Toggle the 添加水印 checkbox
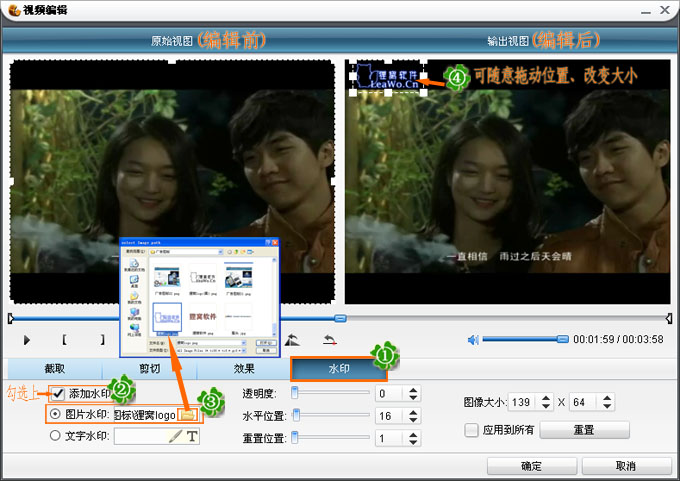 click(59, 393)
